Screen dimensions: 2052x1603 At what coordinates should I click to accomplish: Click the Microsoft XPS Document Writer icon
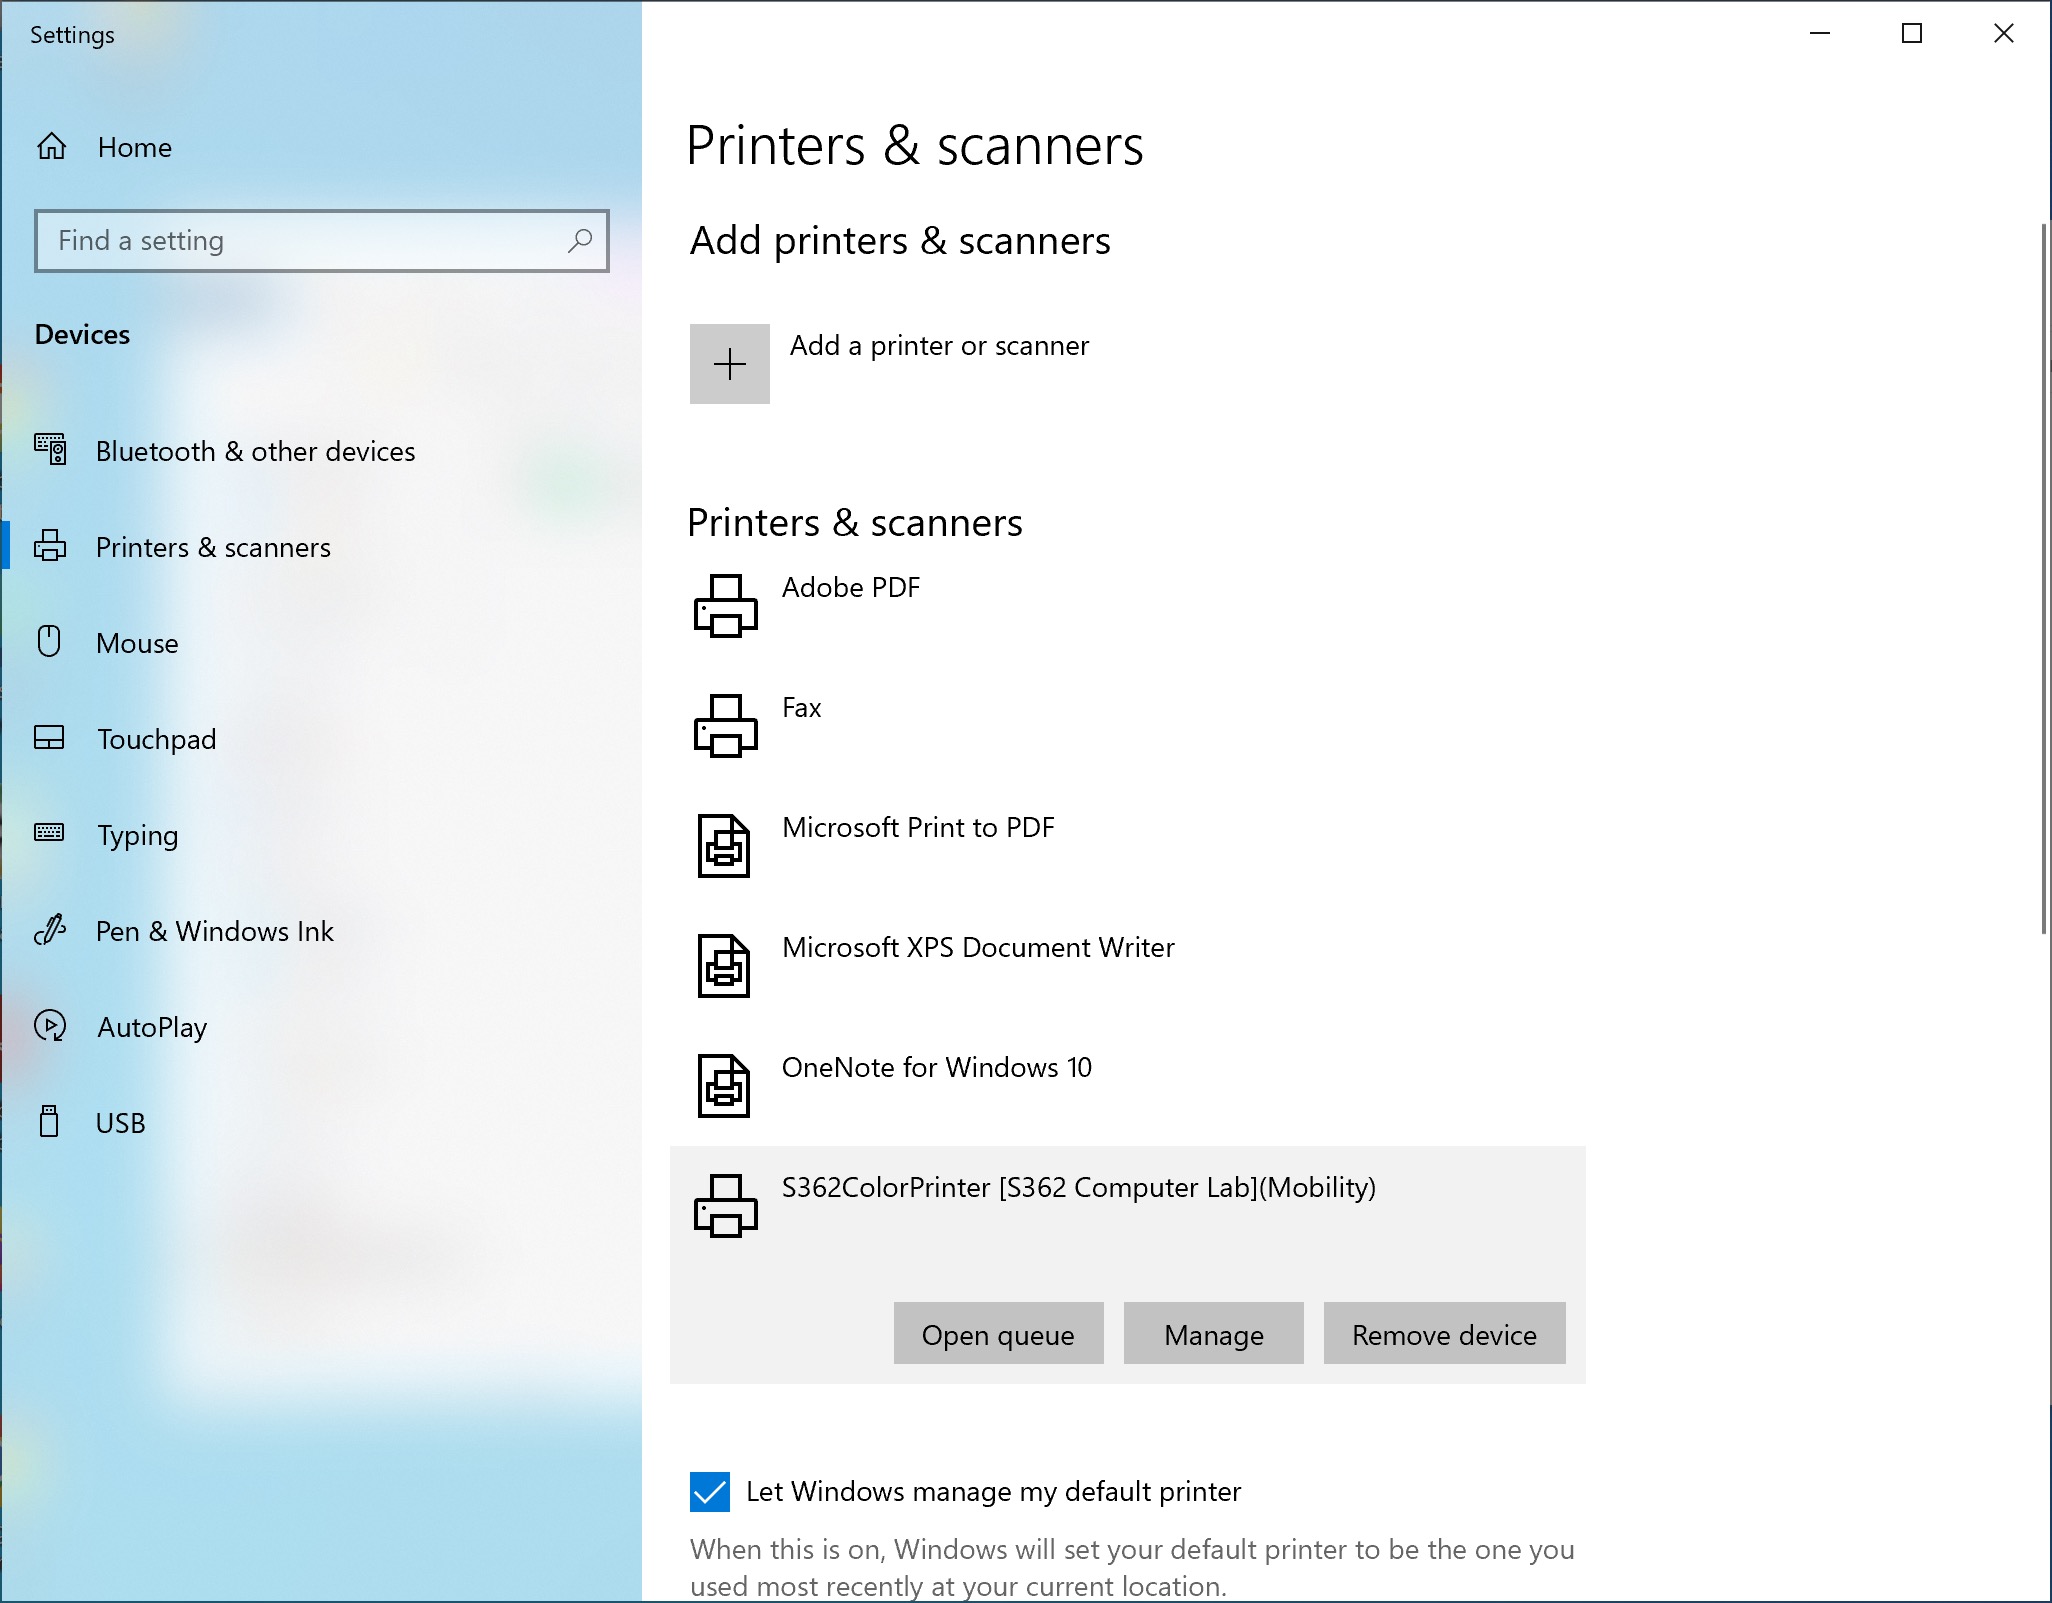[x=724, y=965]
